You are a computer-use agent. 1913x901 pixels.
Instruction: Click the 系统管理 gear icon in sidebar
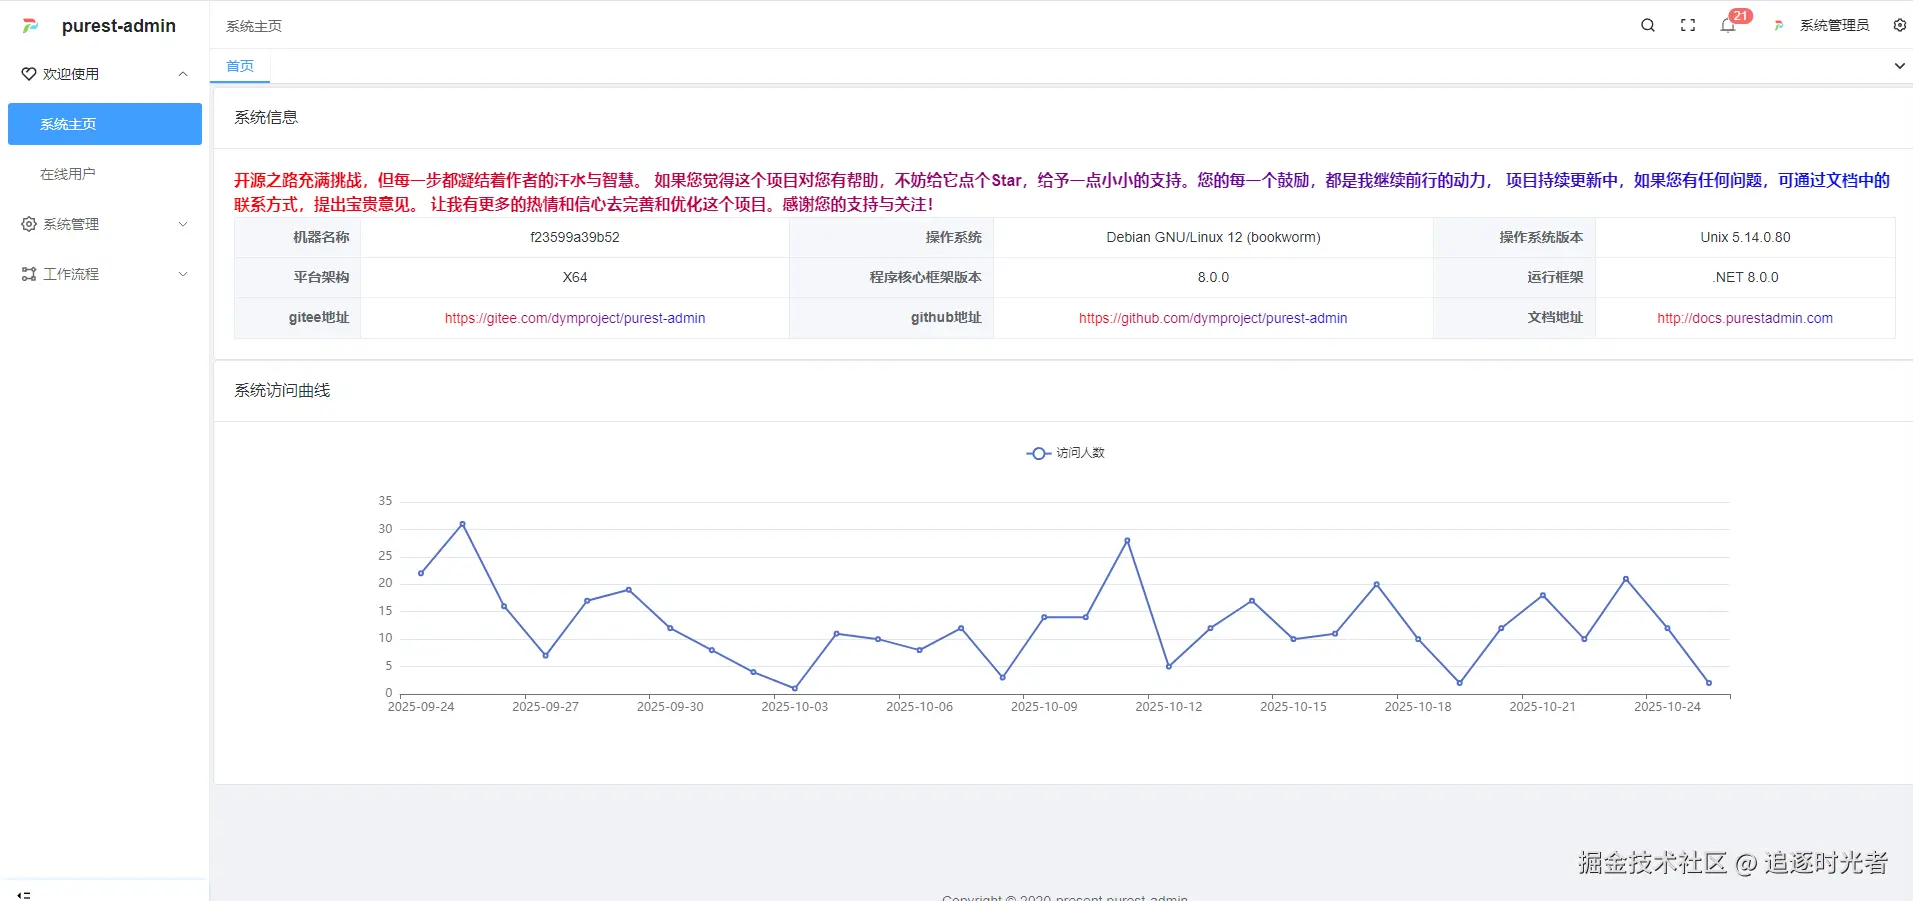point(29,224)
